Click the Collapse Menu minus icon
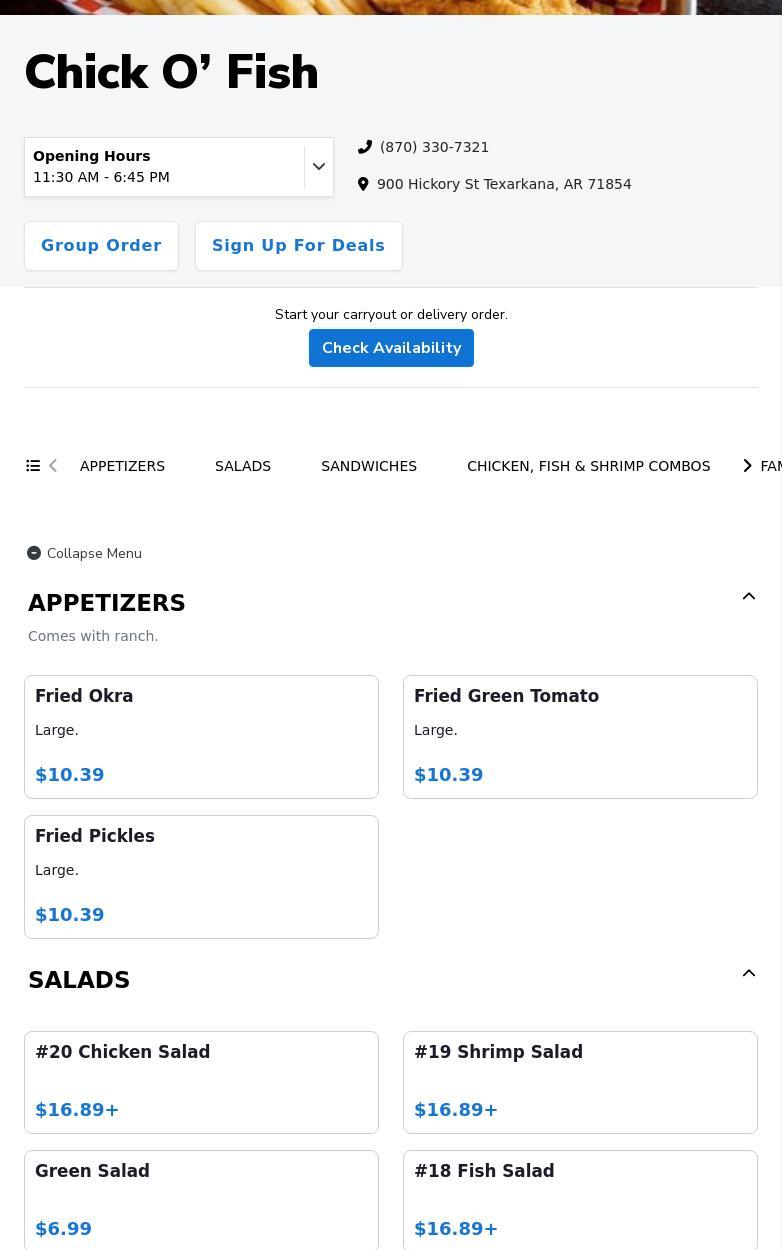Viewport: 782px width, 1250px height. (x=34, y=553)
